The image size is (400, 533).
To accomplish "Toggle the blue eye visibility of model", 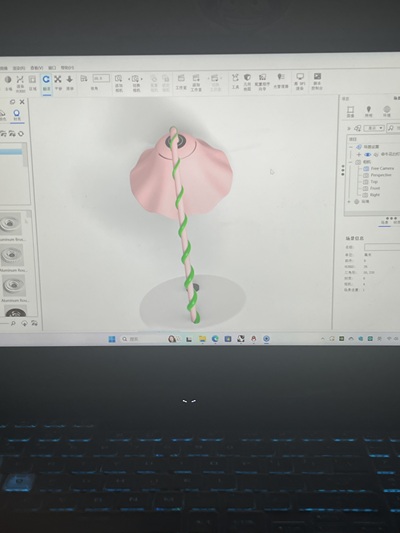I will click(368, 154).
